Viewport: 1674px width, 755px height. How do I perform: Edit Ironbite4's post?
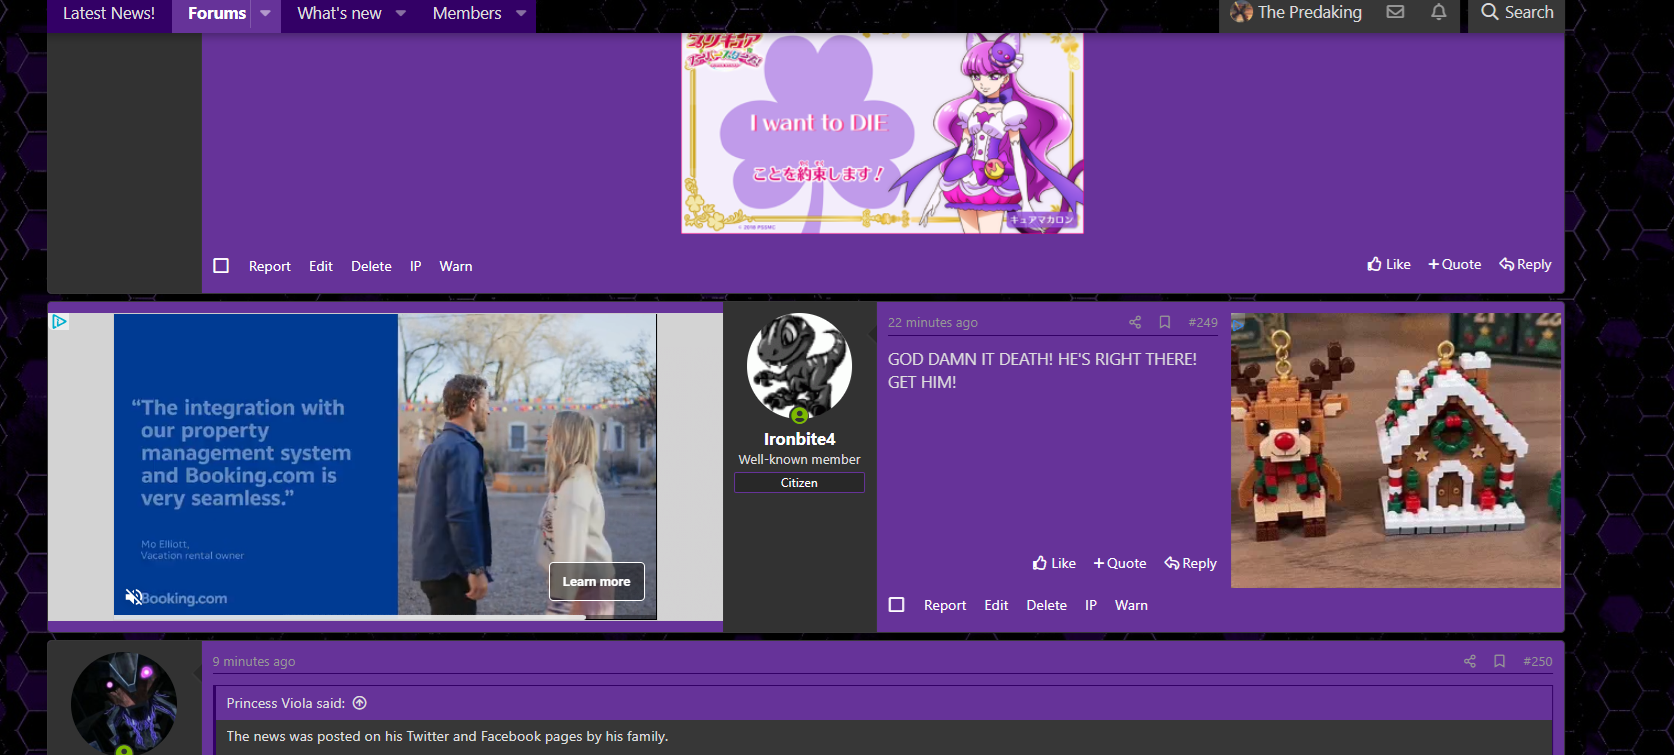click(x=996, y=605)
